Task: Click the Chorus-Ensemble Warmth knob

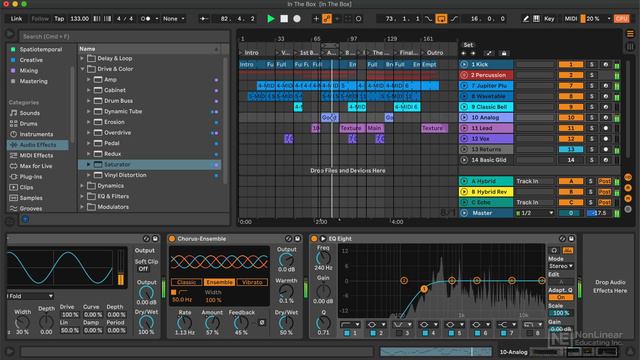Action: tap(286, 291)
